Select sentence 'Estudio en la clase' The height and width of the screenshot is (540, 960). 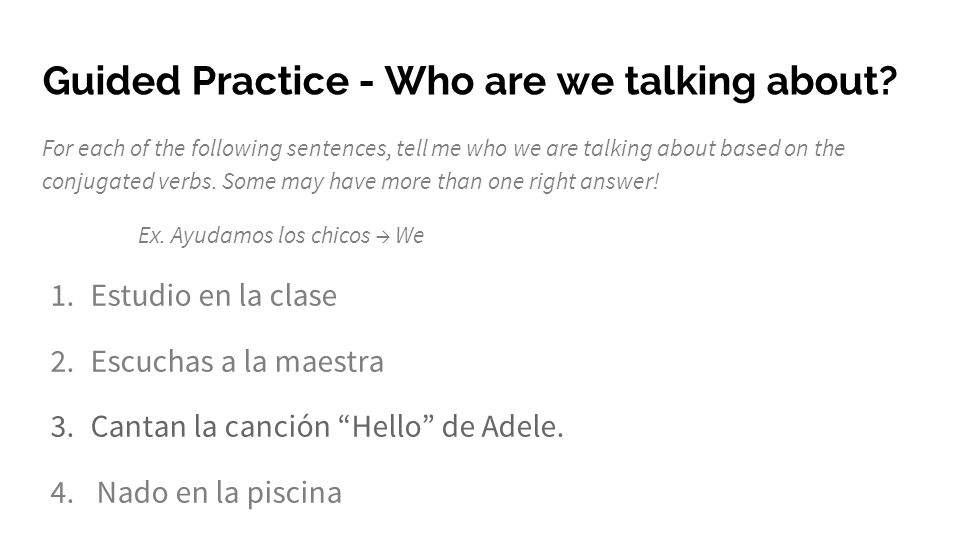[x=214, y=296]
